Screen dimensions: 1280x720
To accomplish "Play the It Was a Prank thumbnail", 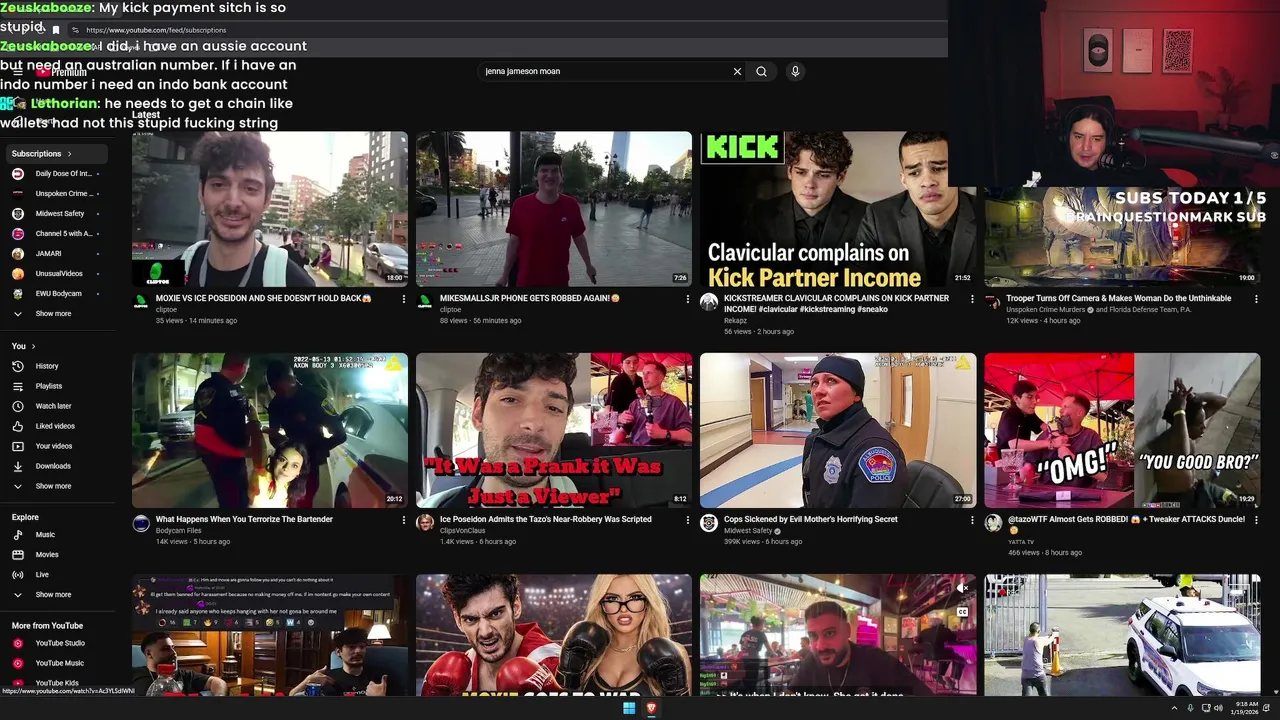I will click(x=554, y=430).
